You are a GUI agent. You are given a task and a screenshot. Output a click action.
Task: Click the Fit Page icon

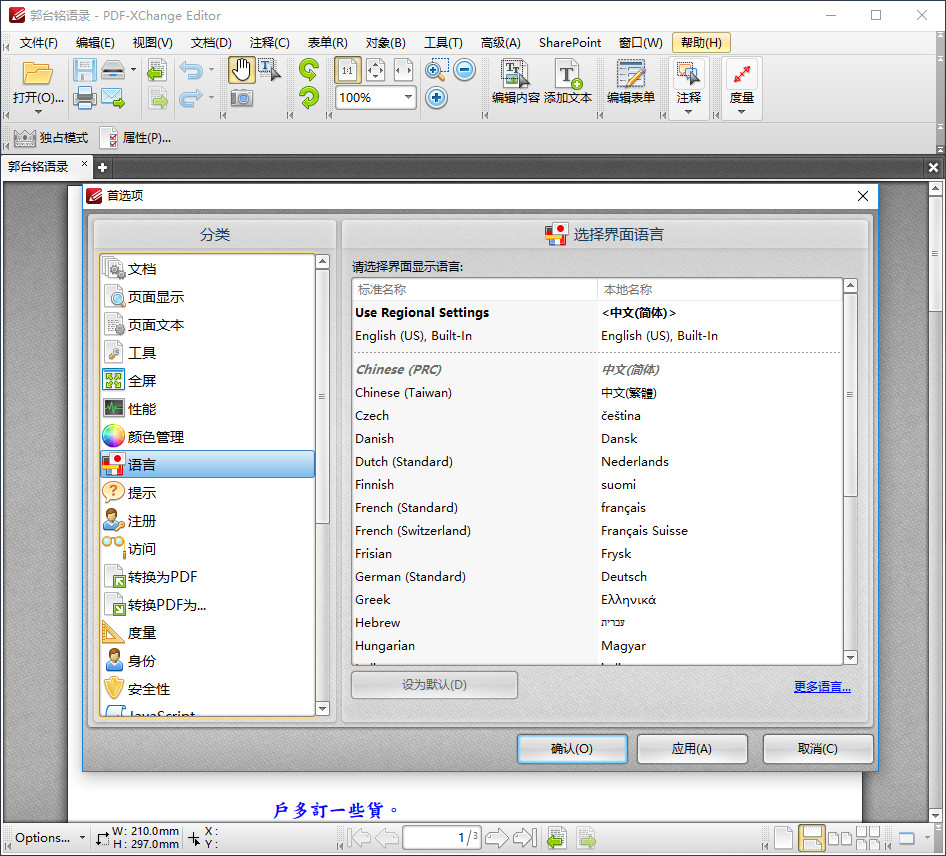375,71
